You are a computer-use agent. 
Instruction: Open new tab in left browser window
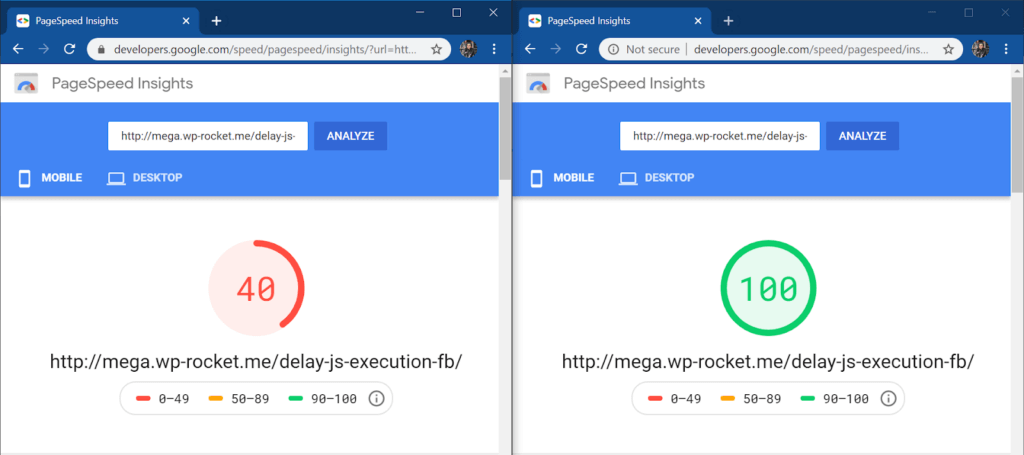click(x=217, y=21)
